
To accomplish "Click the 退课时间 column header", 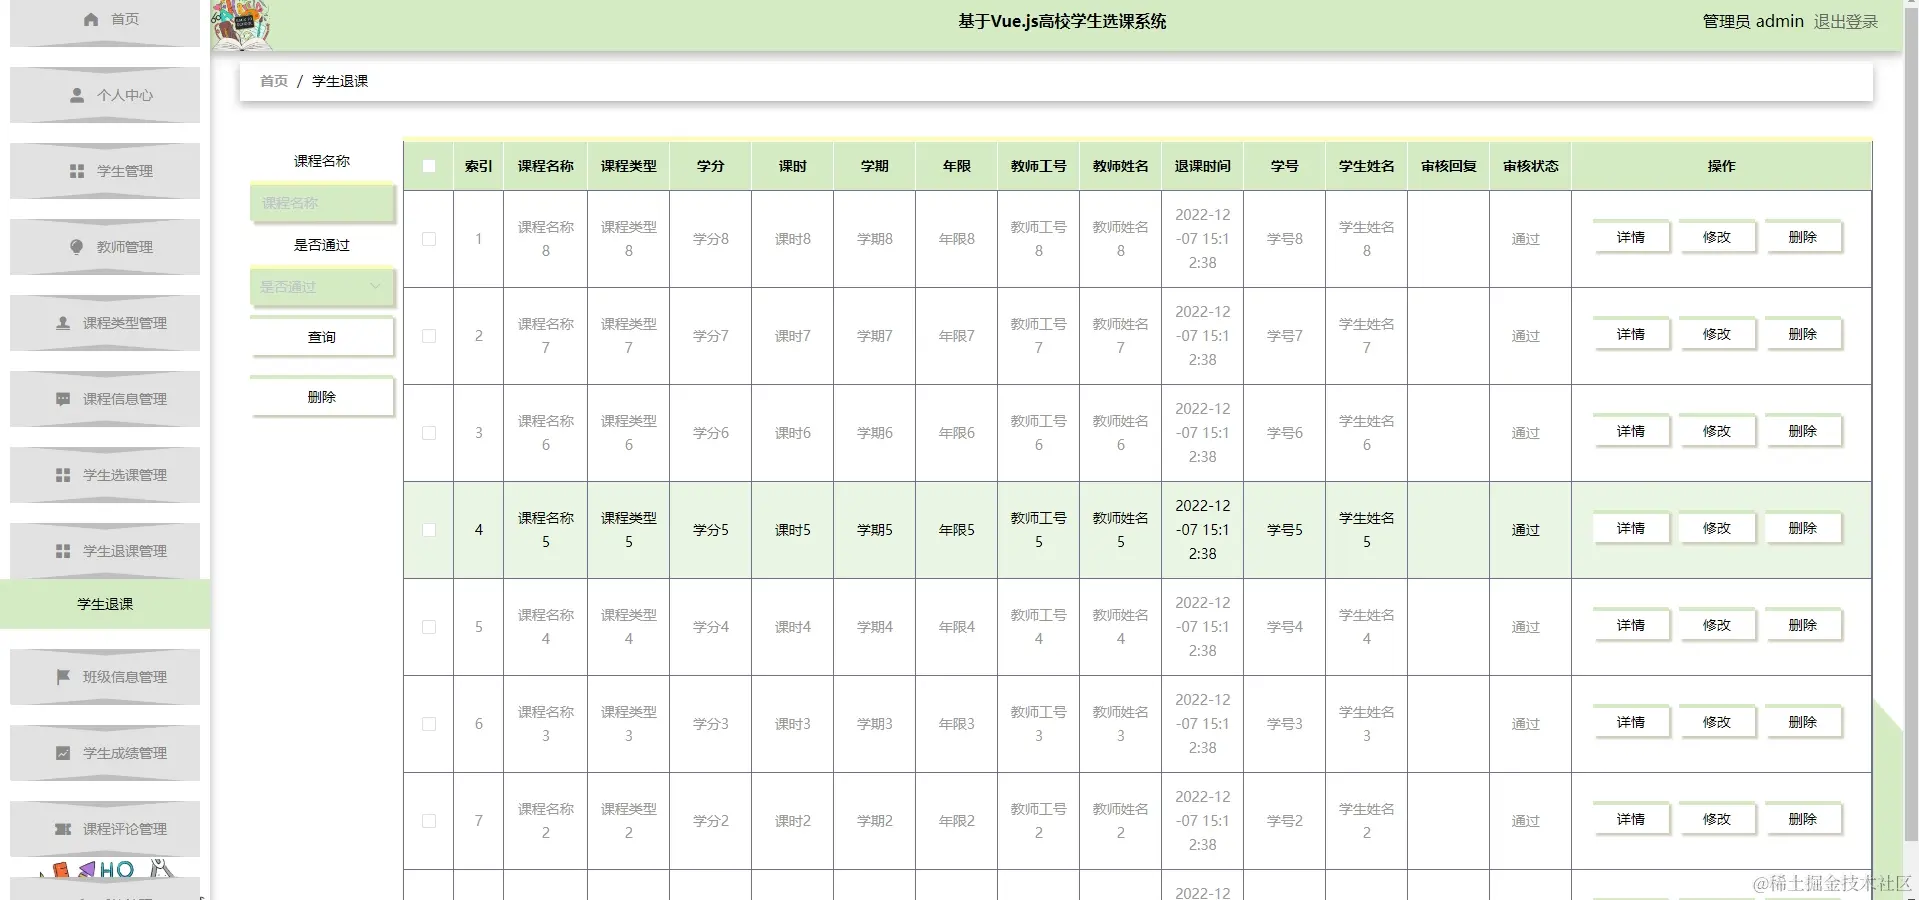I will (x=1203, y=166).
